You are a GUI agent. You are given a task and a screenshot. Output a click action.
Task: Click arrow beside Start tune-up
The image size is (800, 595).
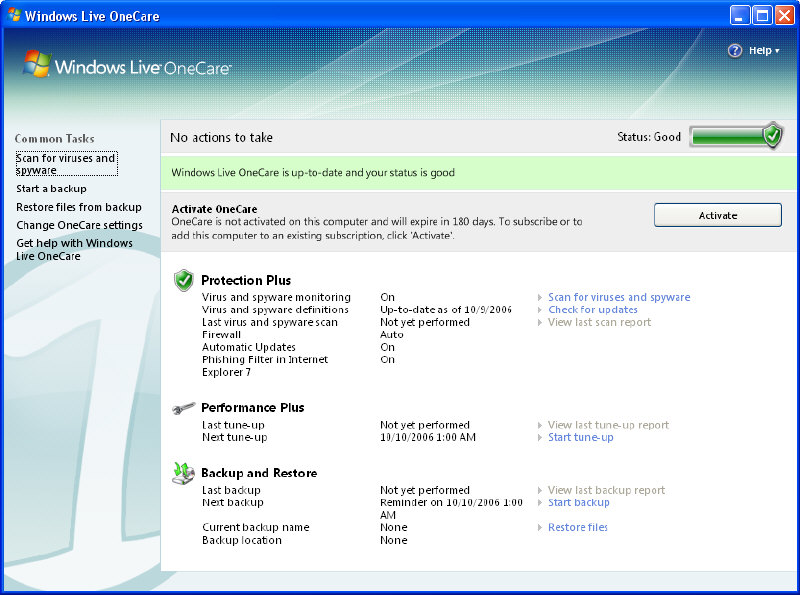[x=540, y=437]
